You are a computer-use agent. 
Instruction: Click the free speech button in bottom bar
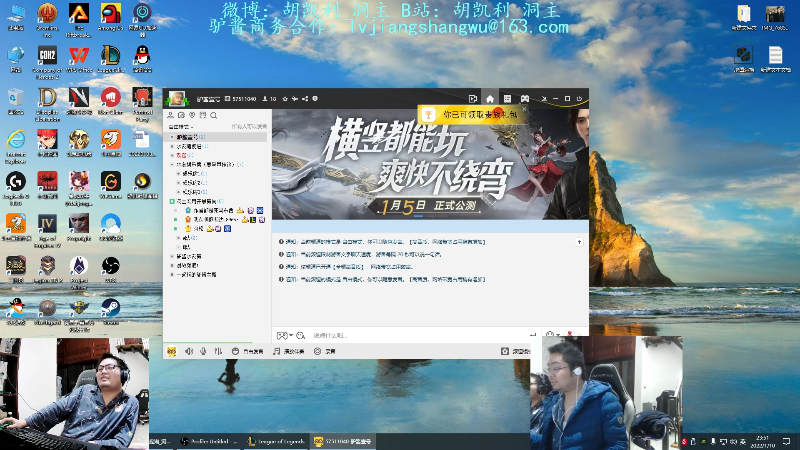(247, 352)
